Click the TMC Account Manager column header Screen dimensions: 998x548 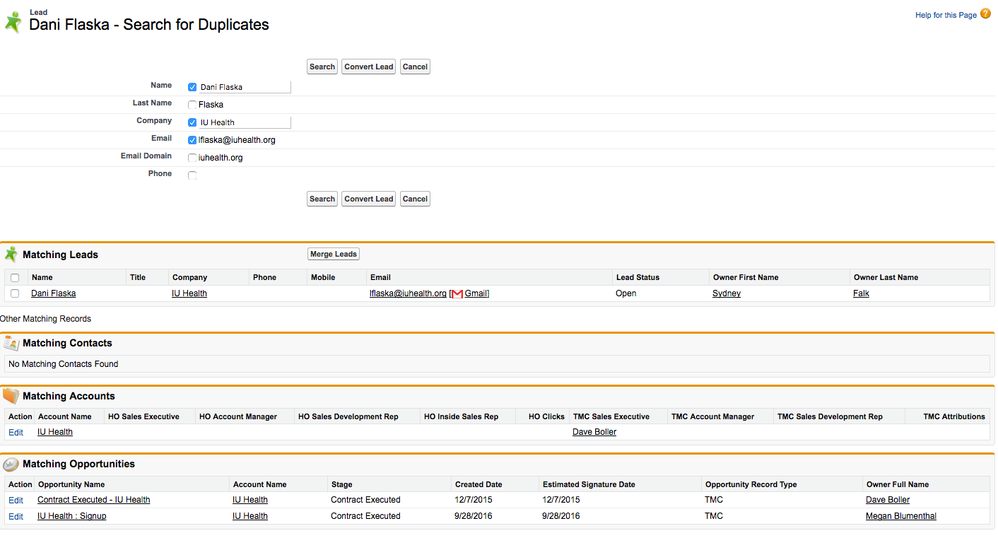coord(713,417)
